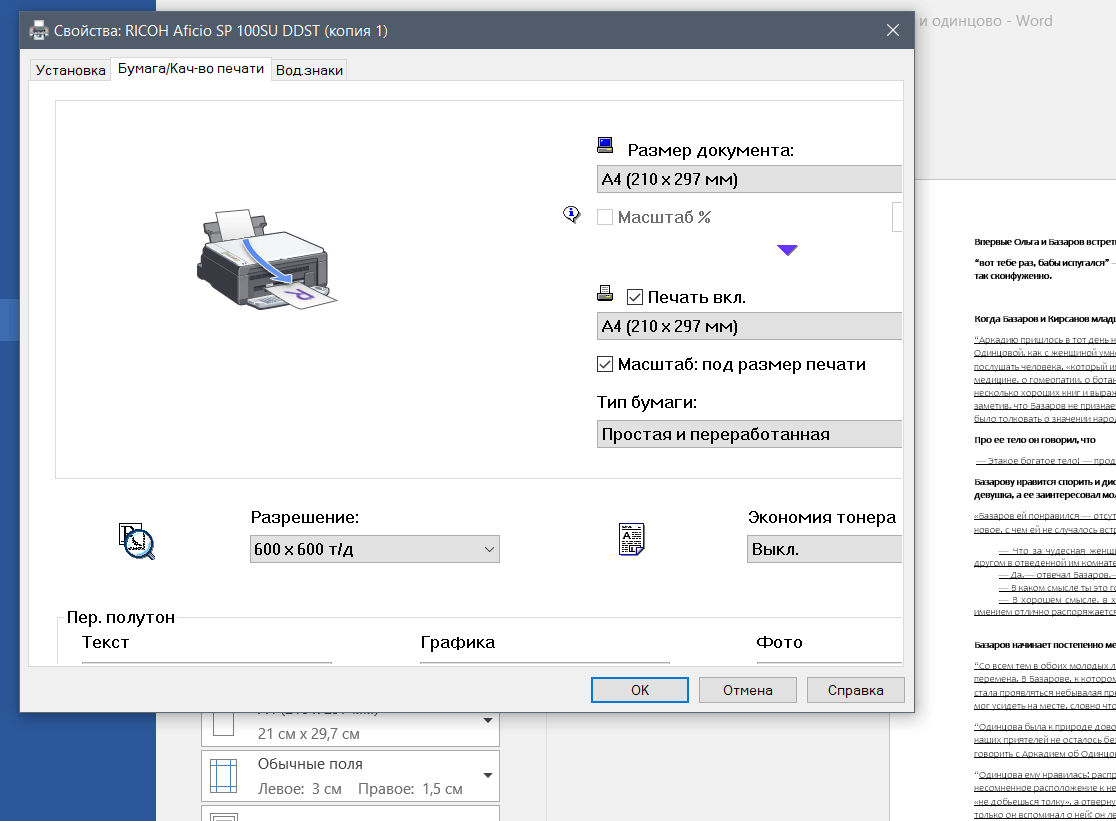
Task: Click the Графика halftone label
Action: [458, 642]
